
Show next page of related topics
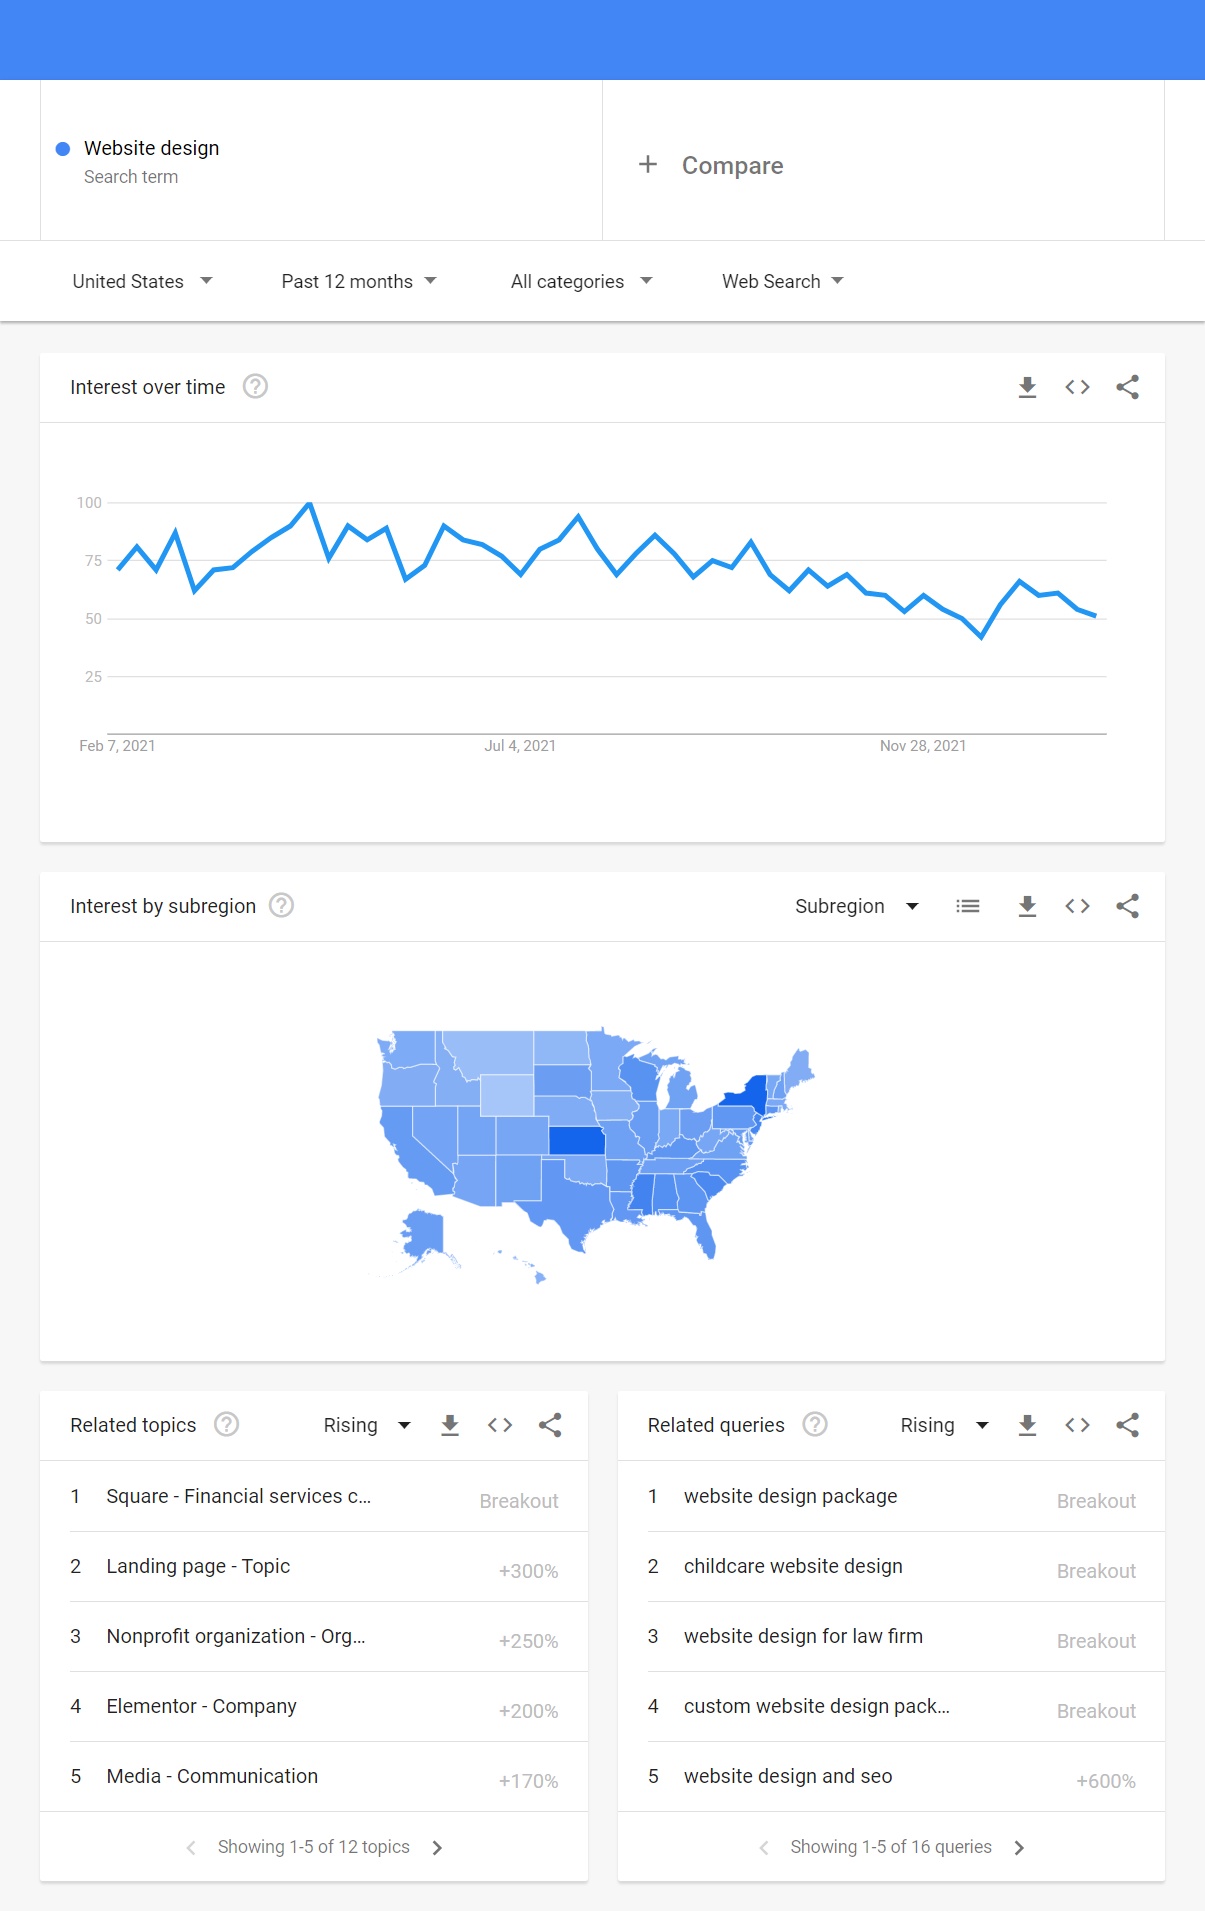(x=437, y=1847)
